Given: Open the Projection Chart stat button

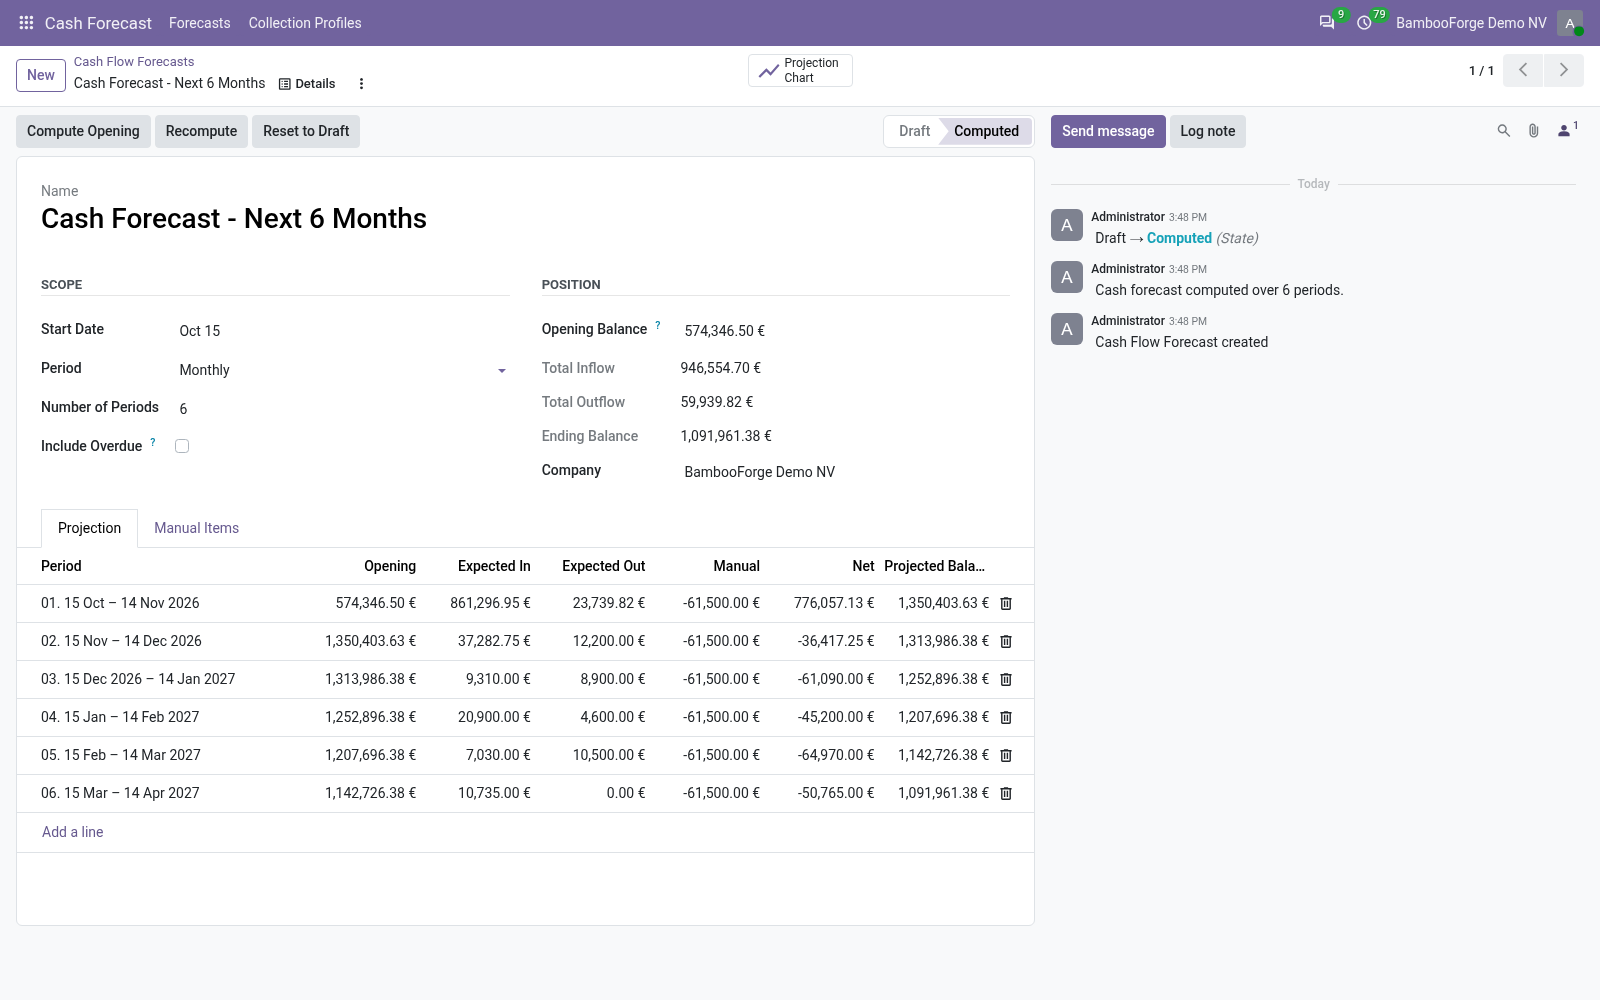Looking at the screenshot, I should point(800,70).
